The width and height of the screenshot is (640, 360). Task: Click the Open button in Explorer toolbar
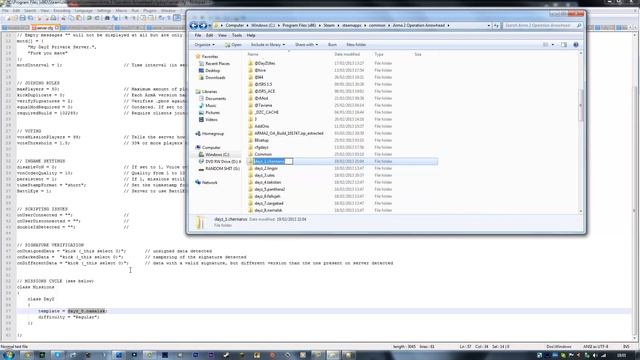[234, 44]
